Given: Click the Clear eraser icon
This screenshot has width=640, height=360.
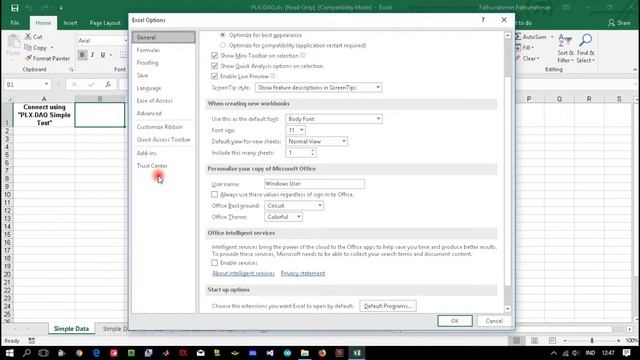Looking at the screenshot, I should [x=518, y=59].
